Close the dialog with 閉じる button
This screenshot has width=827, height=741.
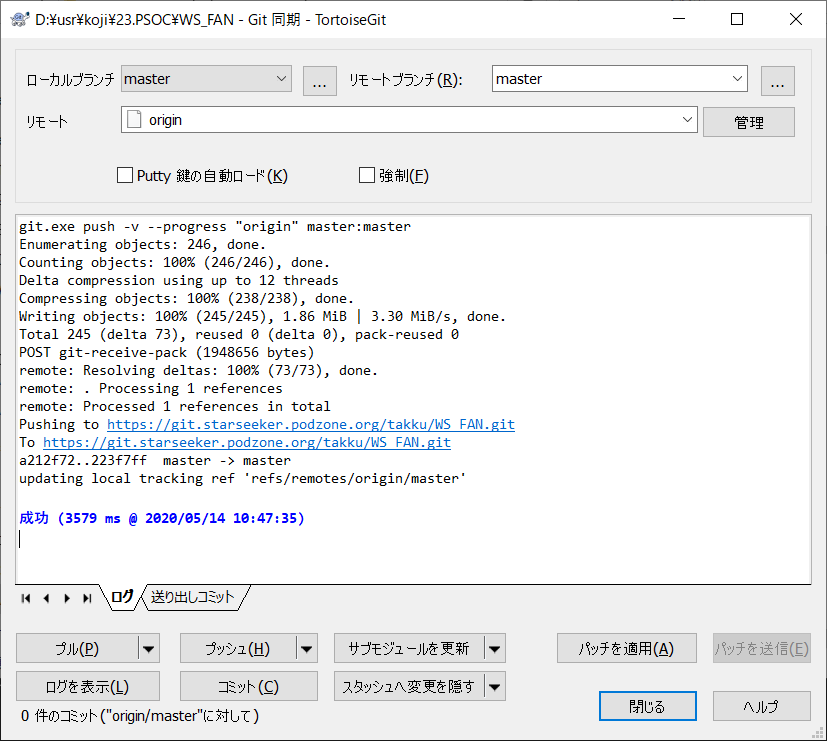[x=647, y=706]
